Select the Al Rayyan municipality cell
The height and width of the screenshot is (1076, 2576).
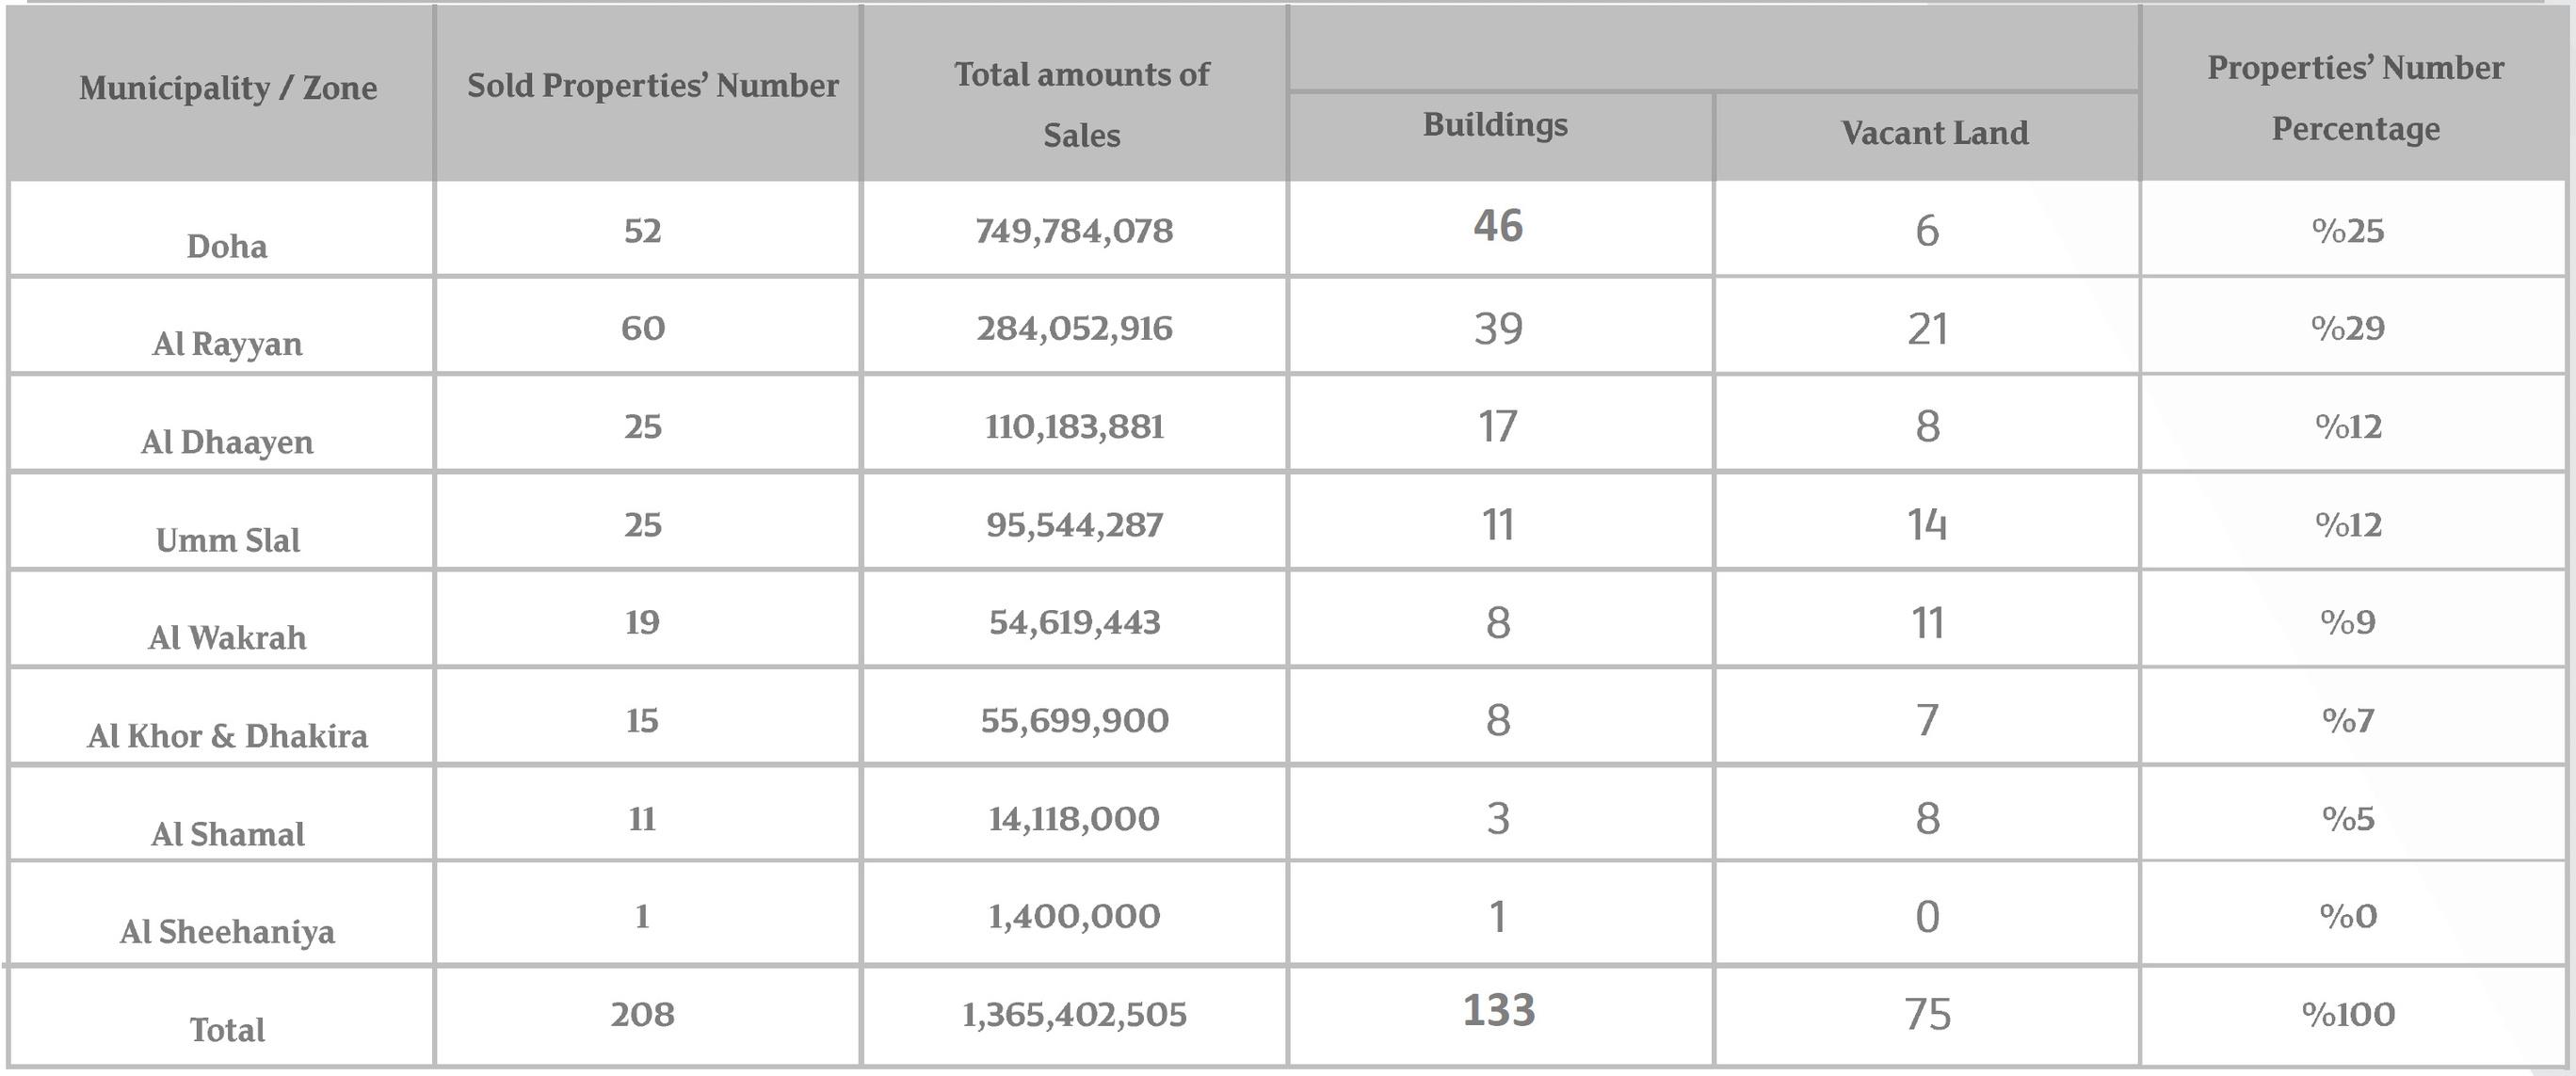(x=227, y=344)
